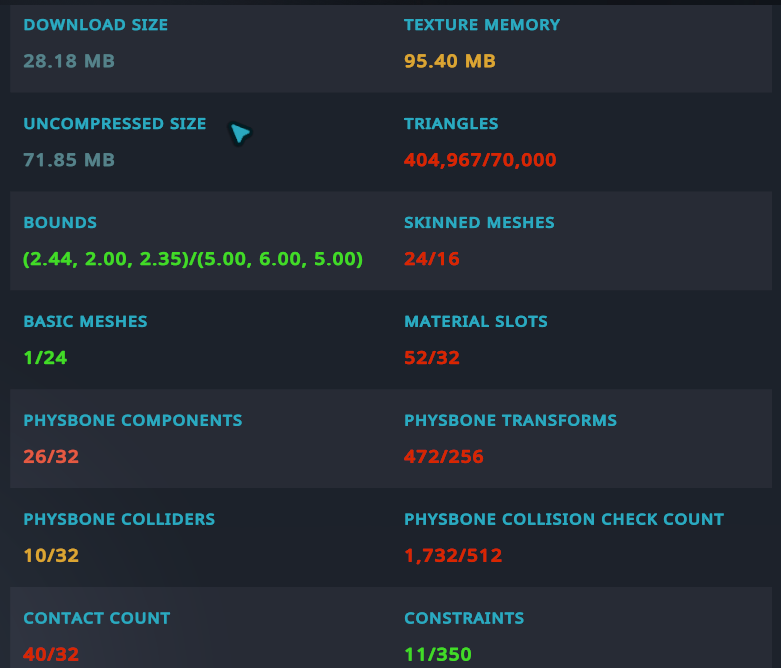
Task: Select the 95.40 MB texture memory value
Action: coord(450,61)
